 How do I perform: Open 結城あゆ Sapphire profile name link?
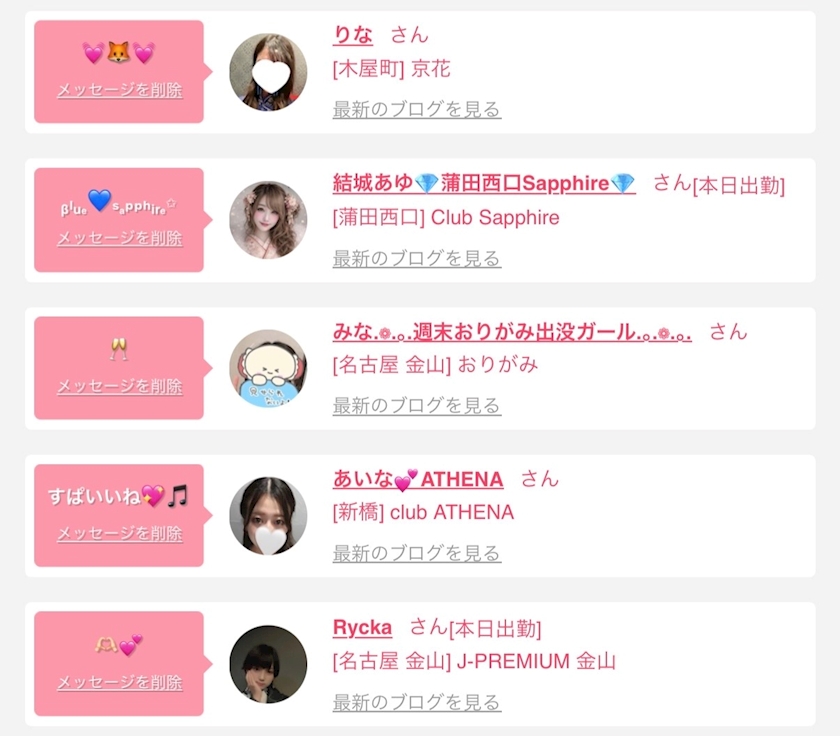coord(484,183)
